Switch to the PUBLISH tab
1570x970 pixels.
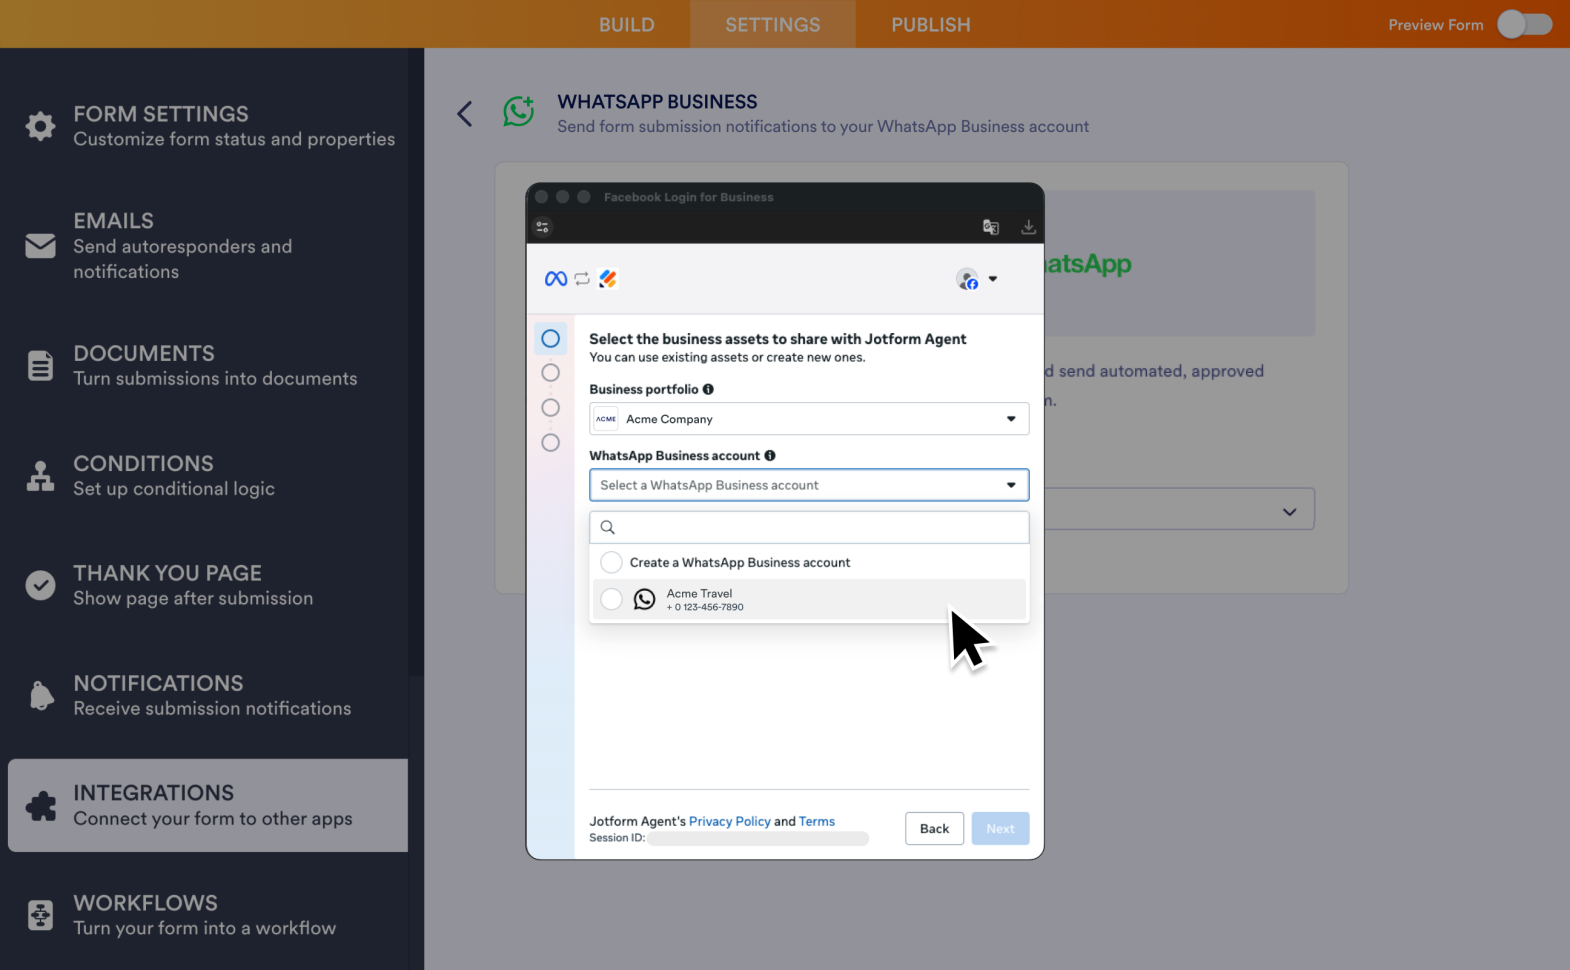(x=931, y=24)
